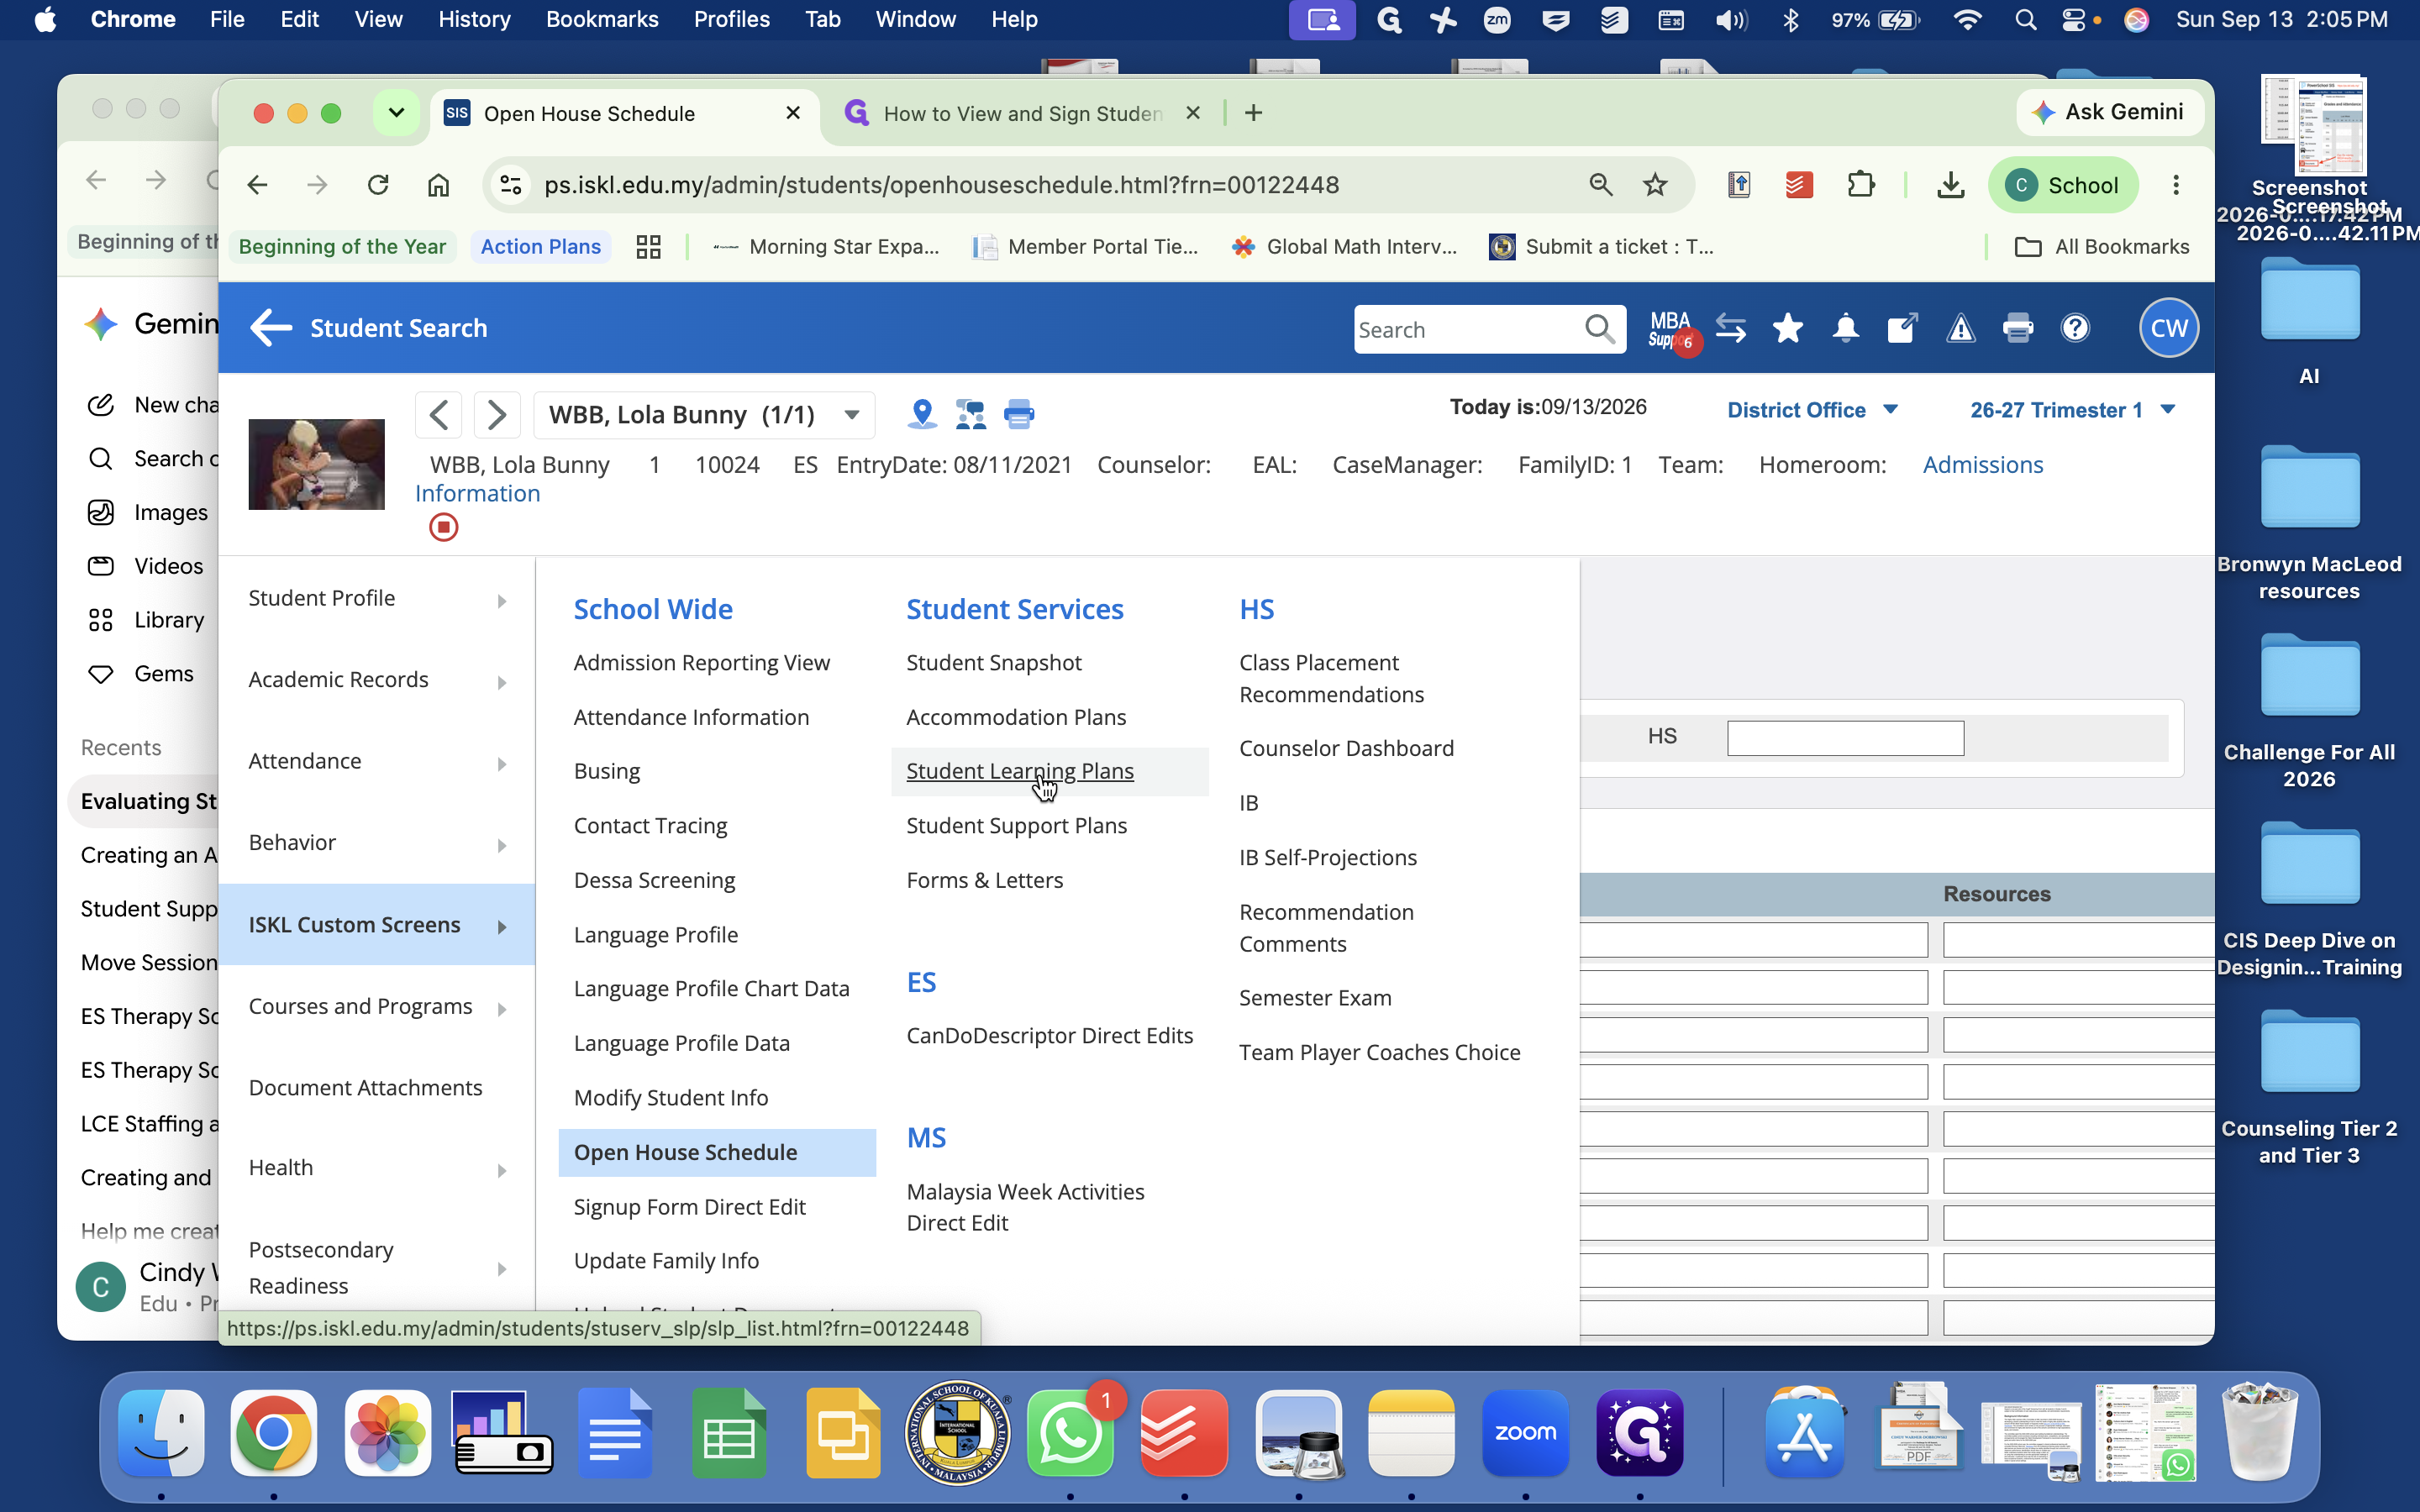The height and width of the screenshot is (1512, 2420).
Task: Click Chrome zoom magnifier in address bar
Action: point(1600,185)
